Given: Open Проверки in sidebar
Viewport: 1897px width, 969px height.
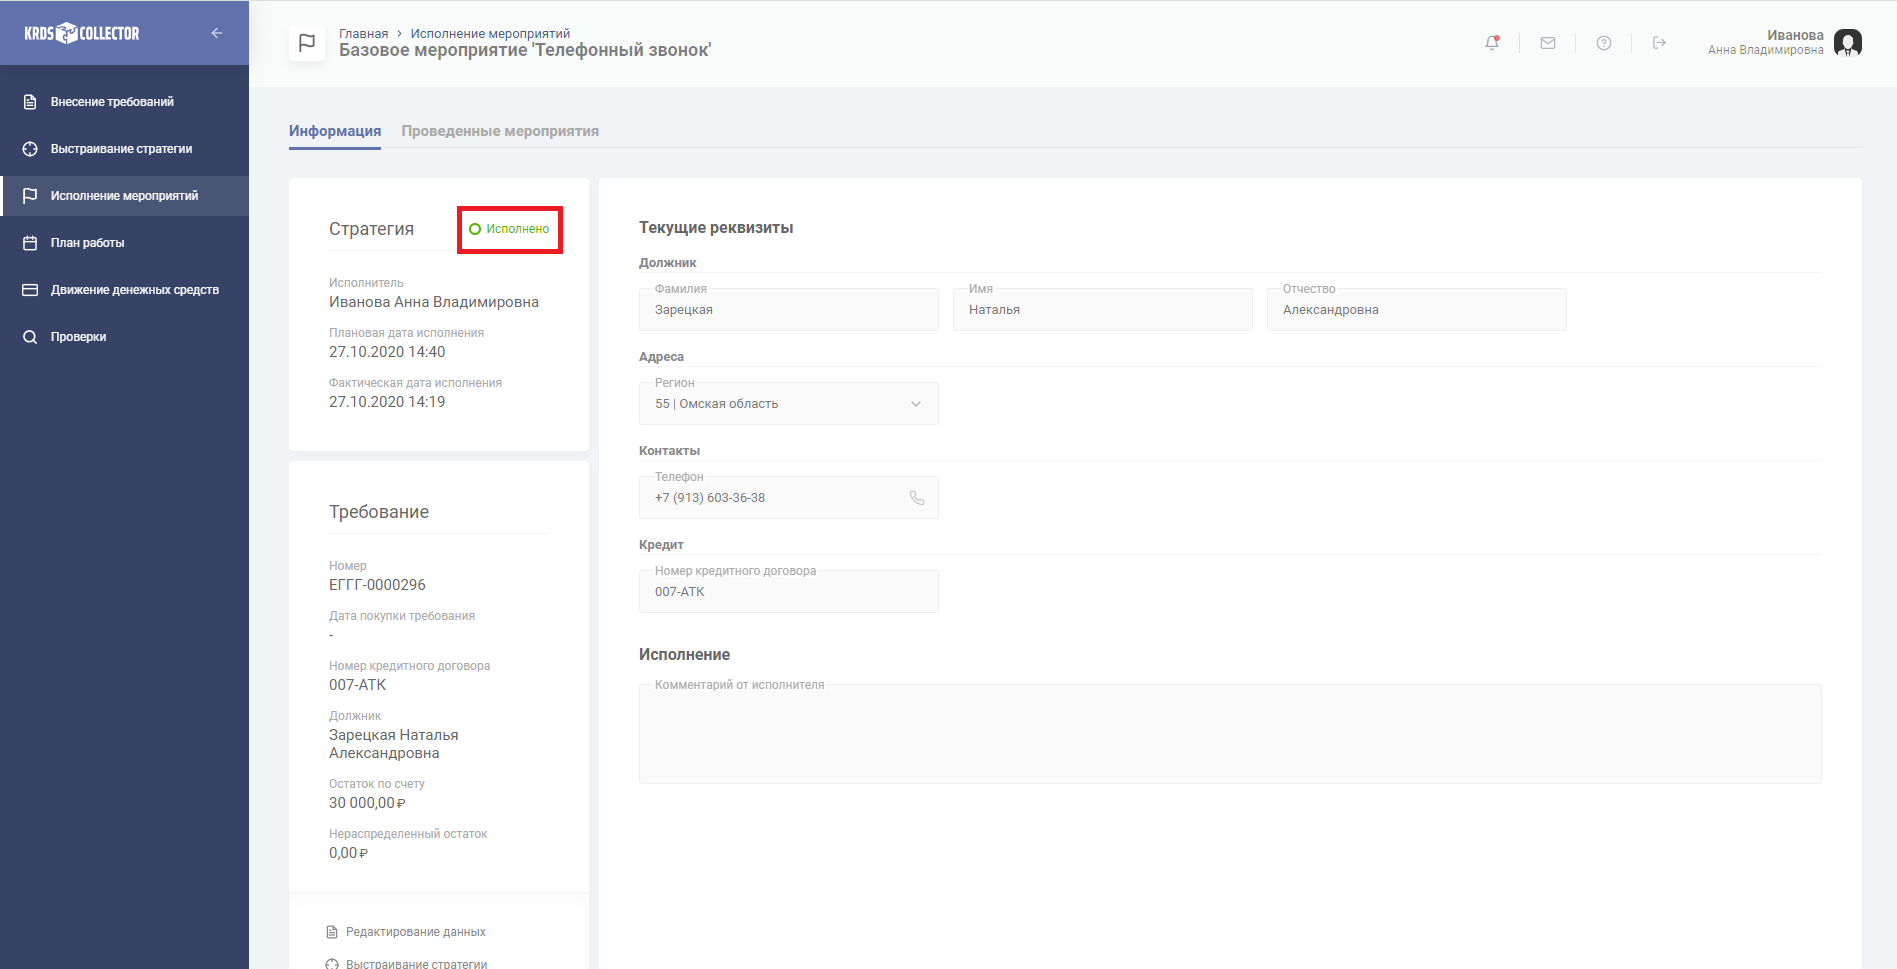Looking at the screenshot, I should coord(78,337).
